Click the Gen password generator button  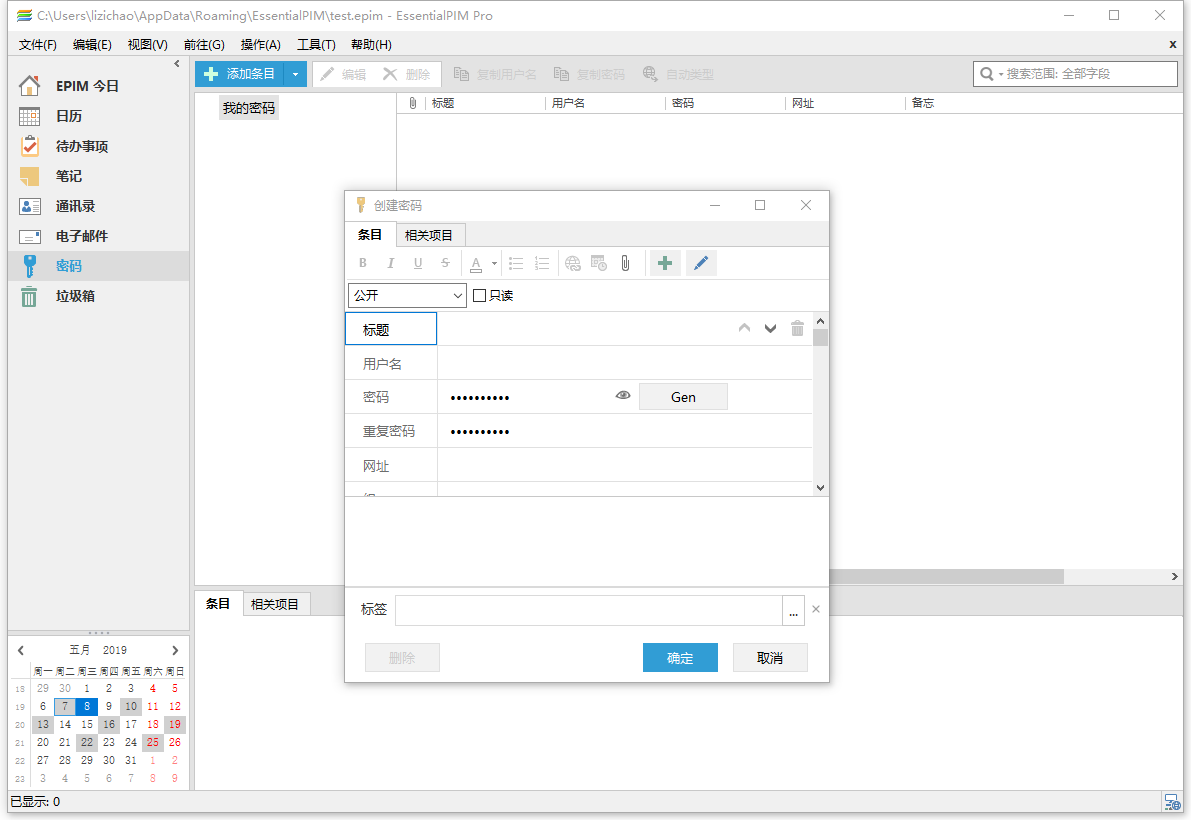(x=683, y=396)
